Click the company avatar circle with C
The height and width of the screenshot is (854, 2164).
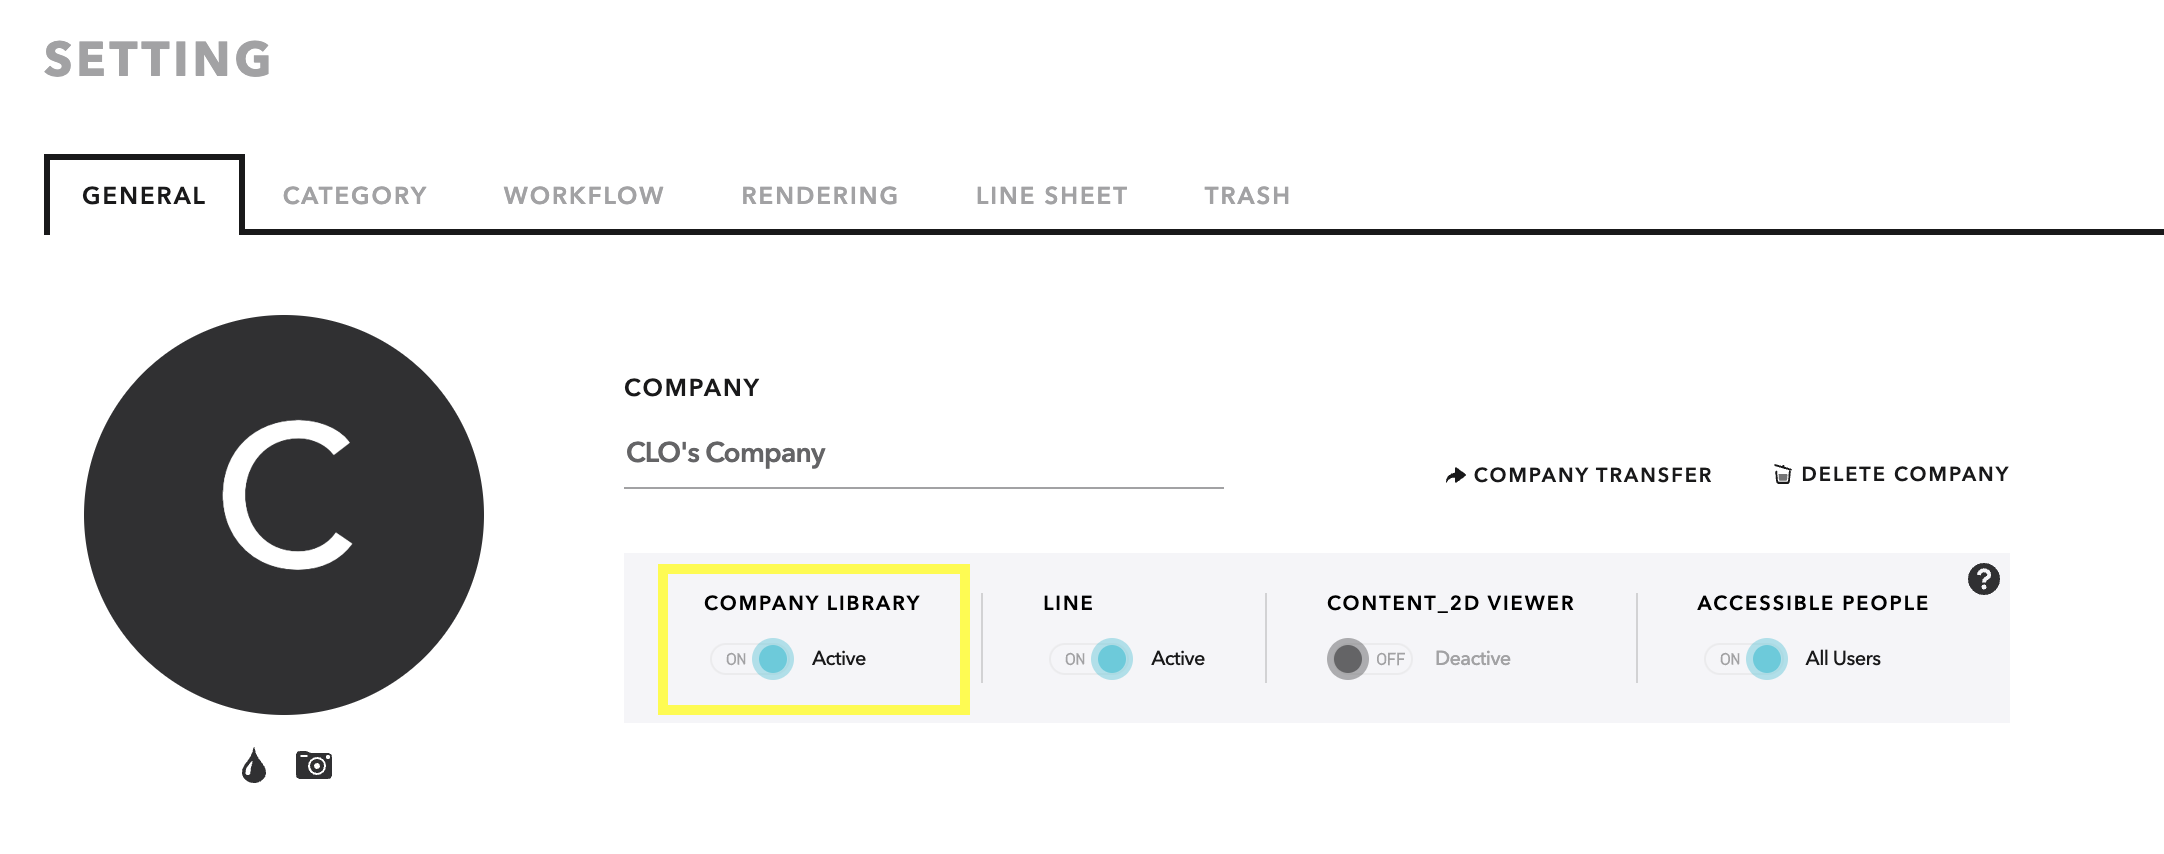click(284, 515)
